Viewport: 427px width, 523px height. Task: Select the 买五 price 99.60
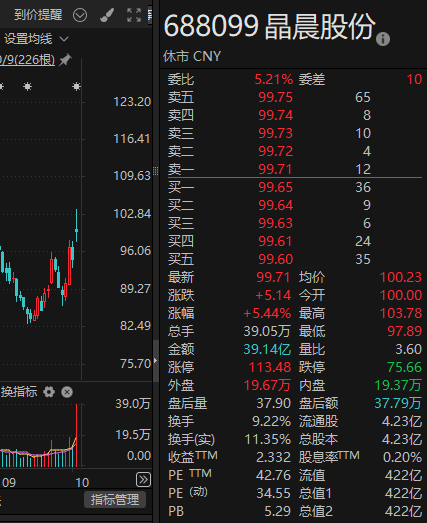coord(275,259)
